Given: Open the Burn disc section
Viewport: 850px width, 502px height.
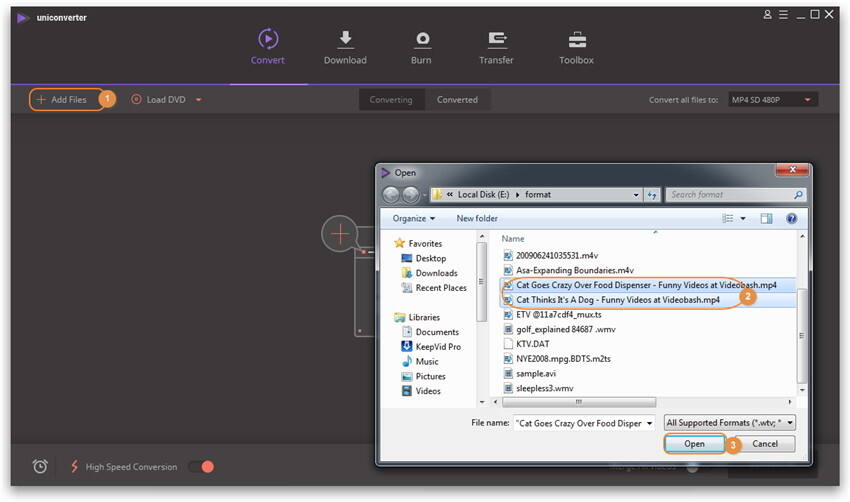Looking at the screenshot, I should [421, 40].
